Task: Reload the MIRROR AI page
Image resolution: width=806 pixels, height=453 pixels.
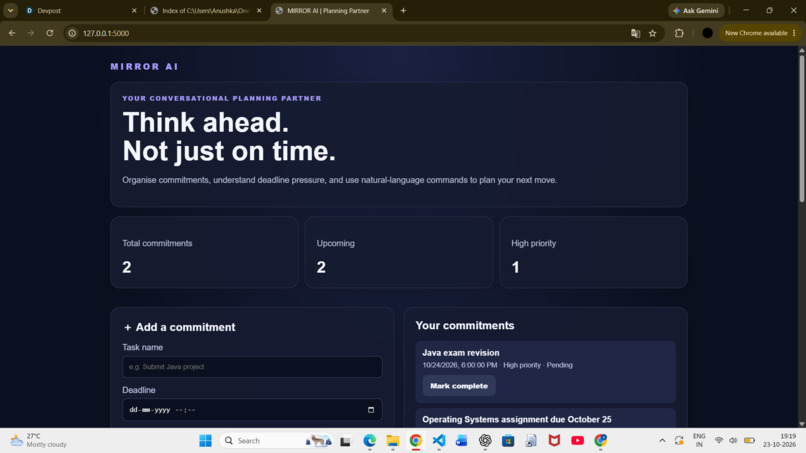Action: click(49, 33)
